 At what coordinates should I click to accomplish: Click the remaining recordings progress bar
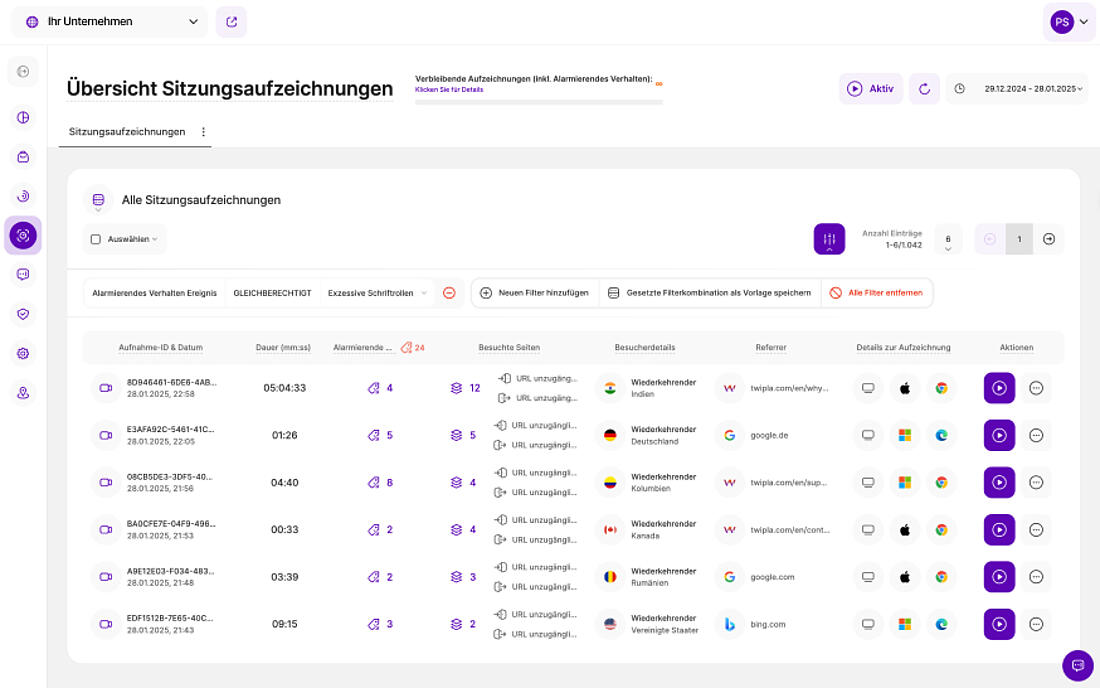(x=539, y=102)
